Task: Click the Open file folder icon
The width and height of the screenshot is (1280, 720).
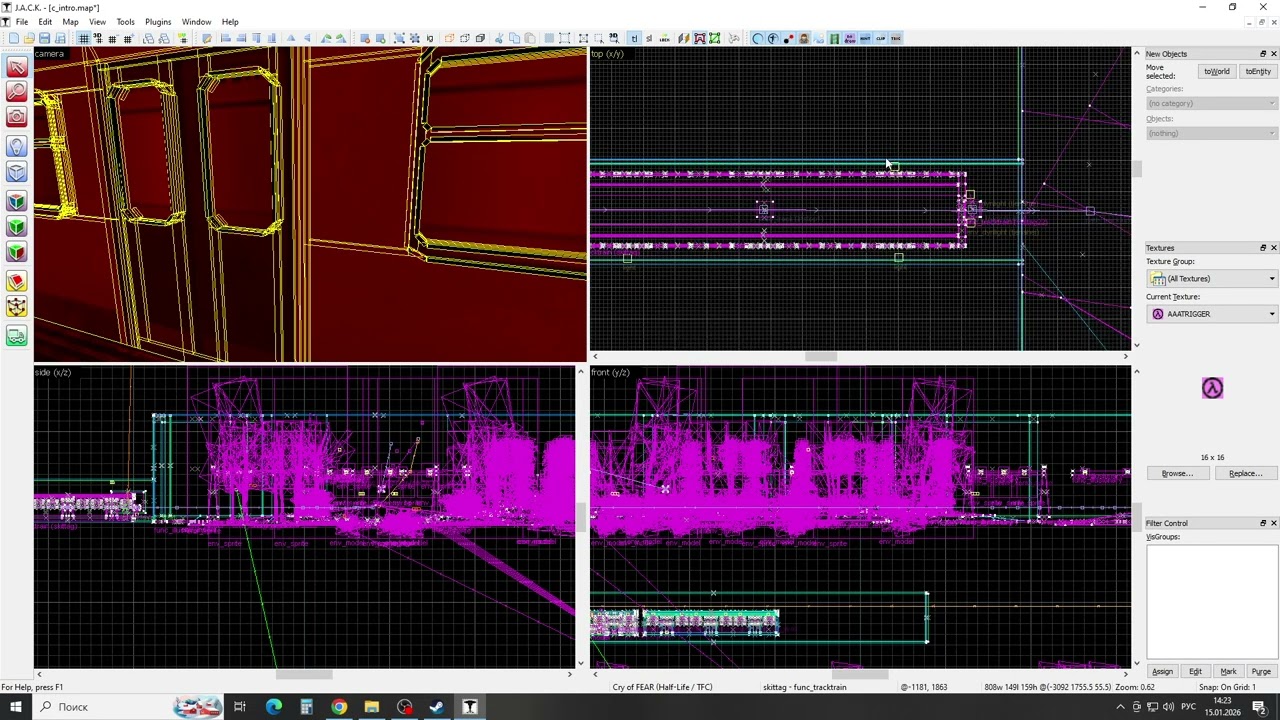Action: [x=29, y=38]
